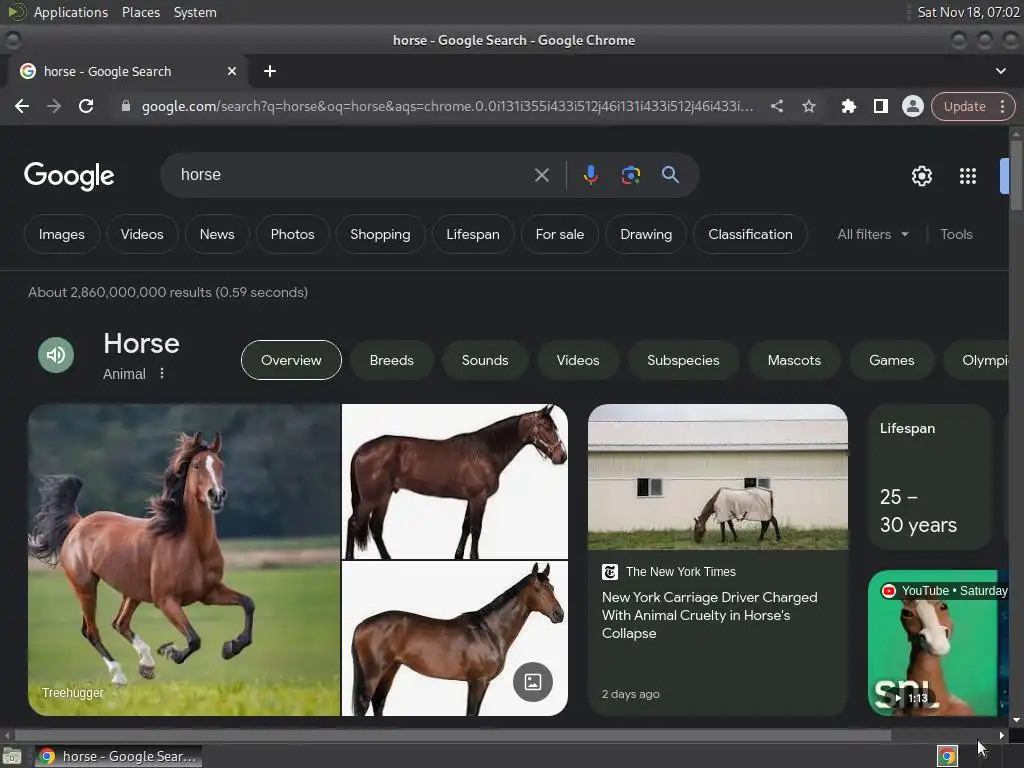Screen dimensions: 1024x768
Task: Start voice search with microphone
Action: 590,175
